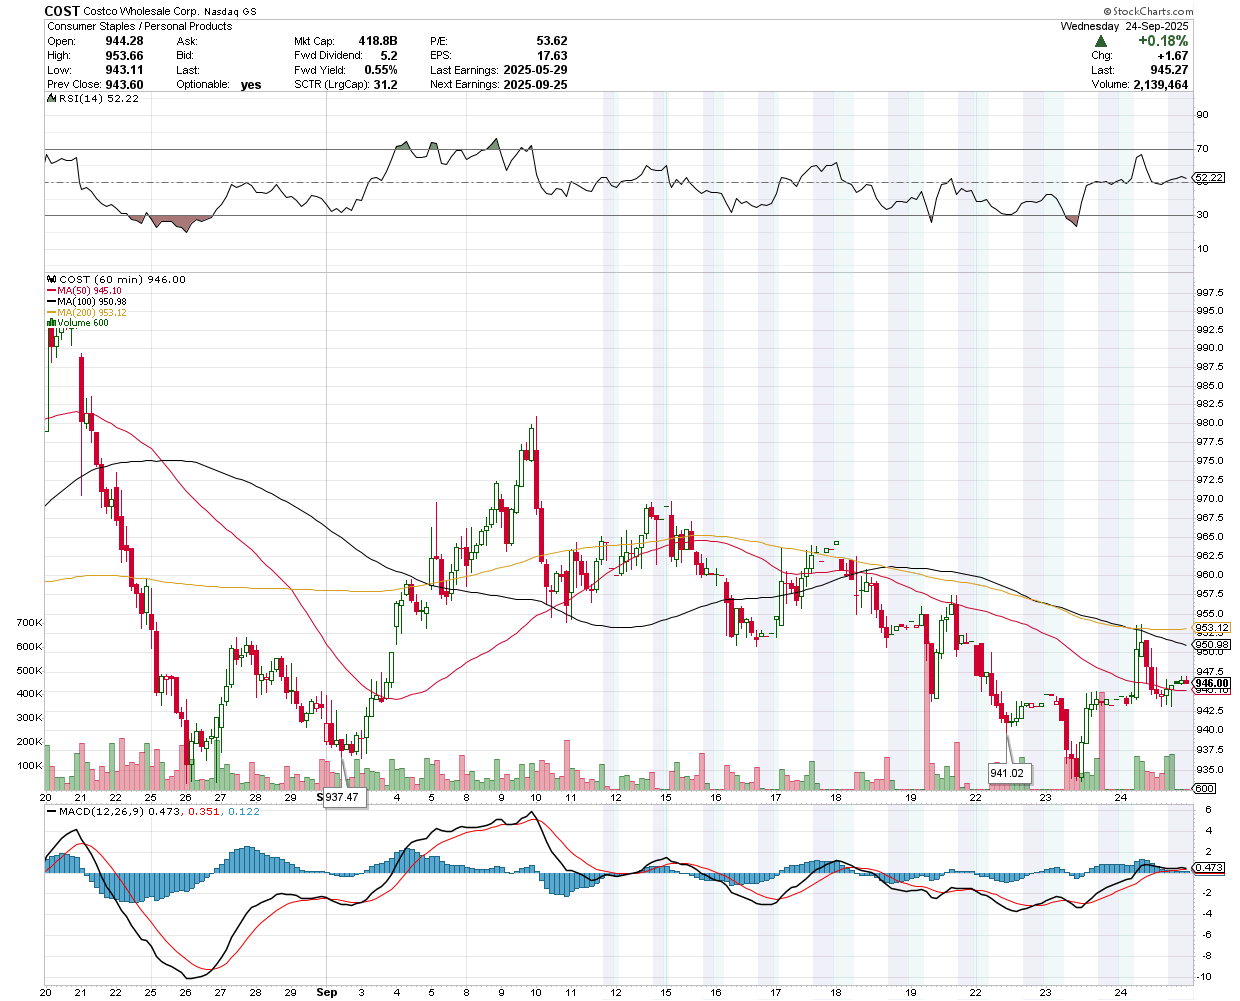Select the P/E value 53.62
1240x1001 pixels.
pos(552,41)
